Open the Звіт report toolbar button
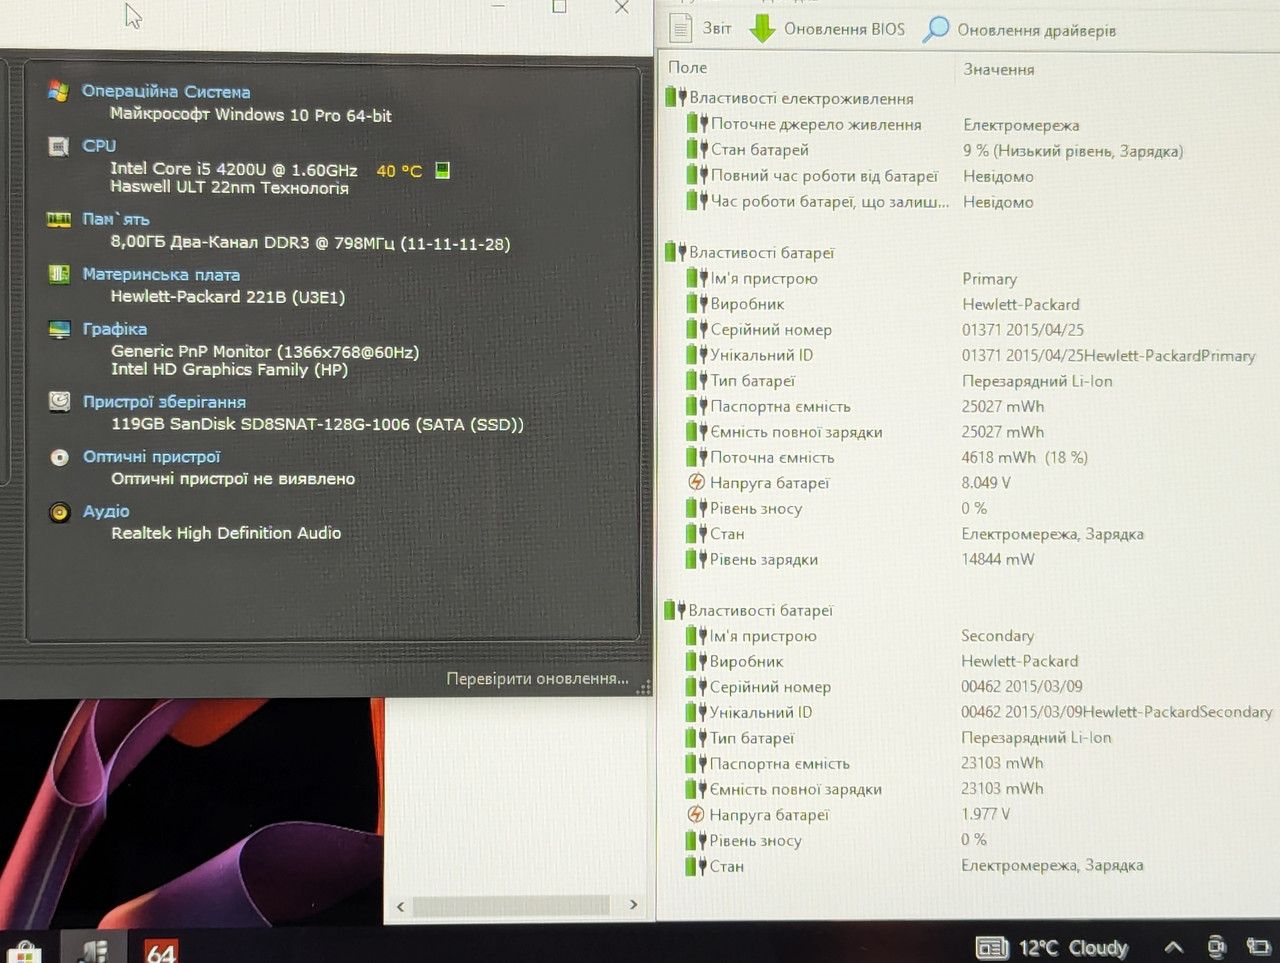This screenshot has height=963, width=1280. click(699, 28)
